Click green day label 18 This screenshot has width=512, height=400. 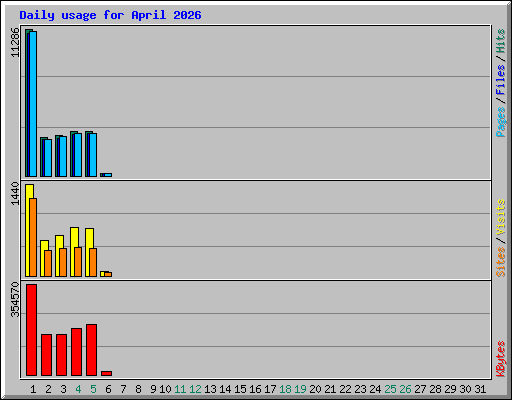tap(285, 389)
